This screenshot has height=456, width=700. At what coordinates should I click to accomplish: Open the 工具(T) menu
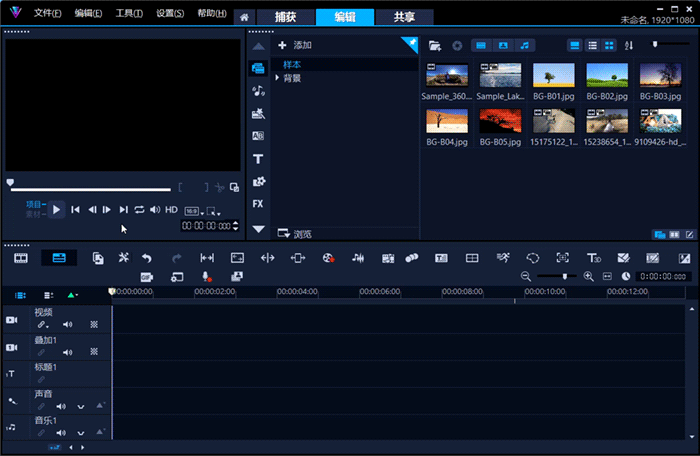(x=129, y=13)
